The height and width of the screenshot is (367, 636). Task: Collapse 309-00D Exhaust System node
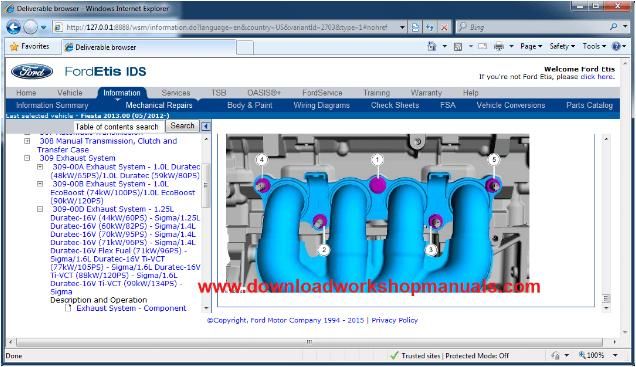tap(40, 209)
